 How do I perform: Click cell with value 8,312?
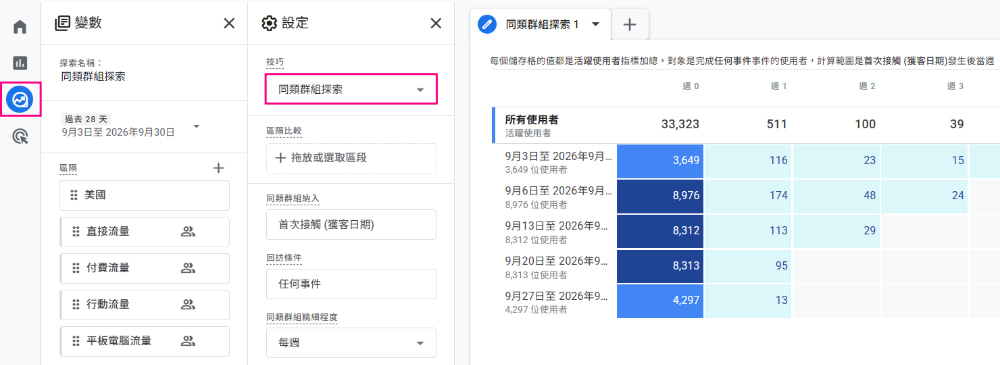(x=660, y=231)
